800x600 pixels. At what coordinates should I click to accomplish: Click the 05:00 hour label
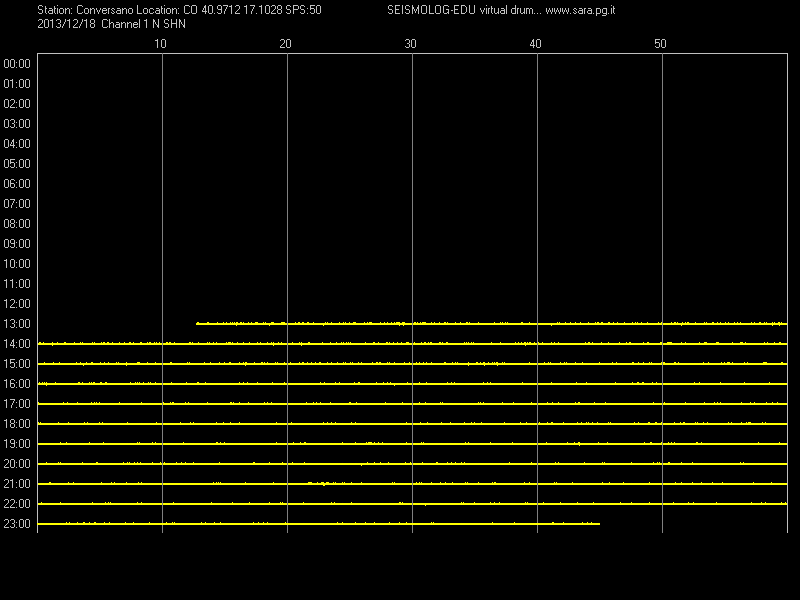click(x=17, y=164)
